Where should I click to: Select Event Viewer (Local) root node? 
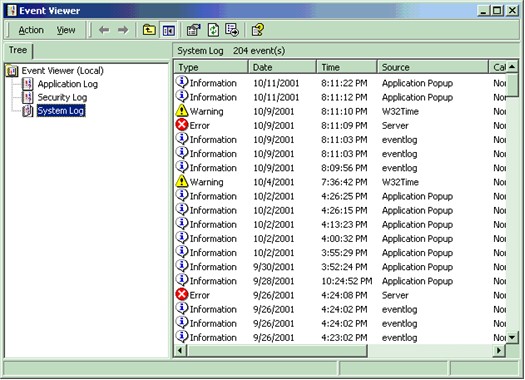coord(62,71)
